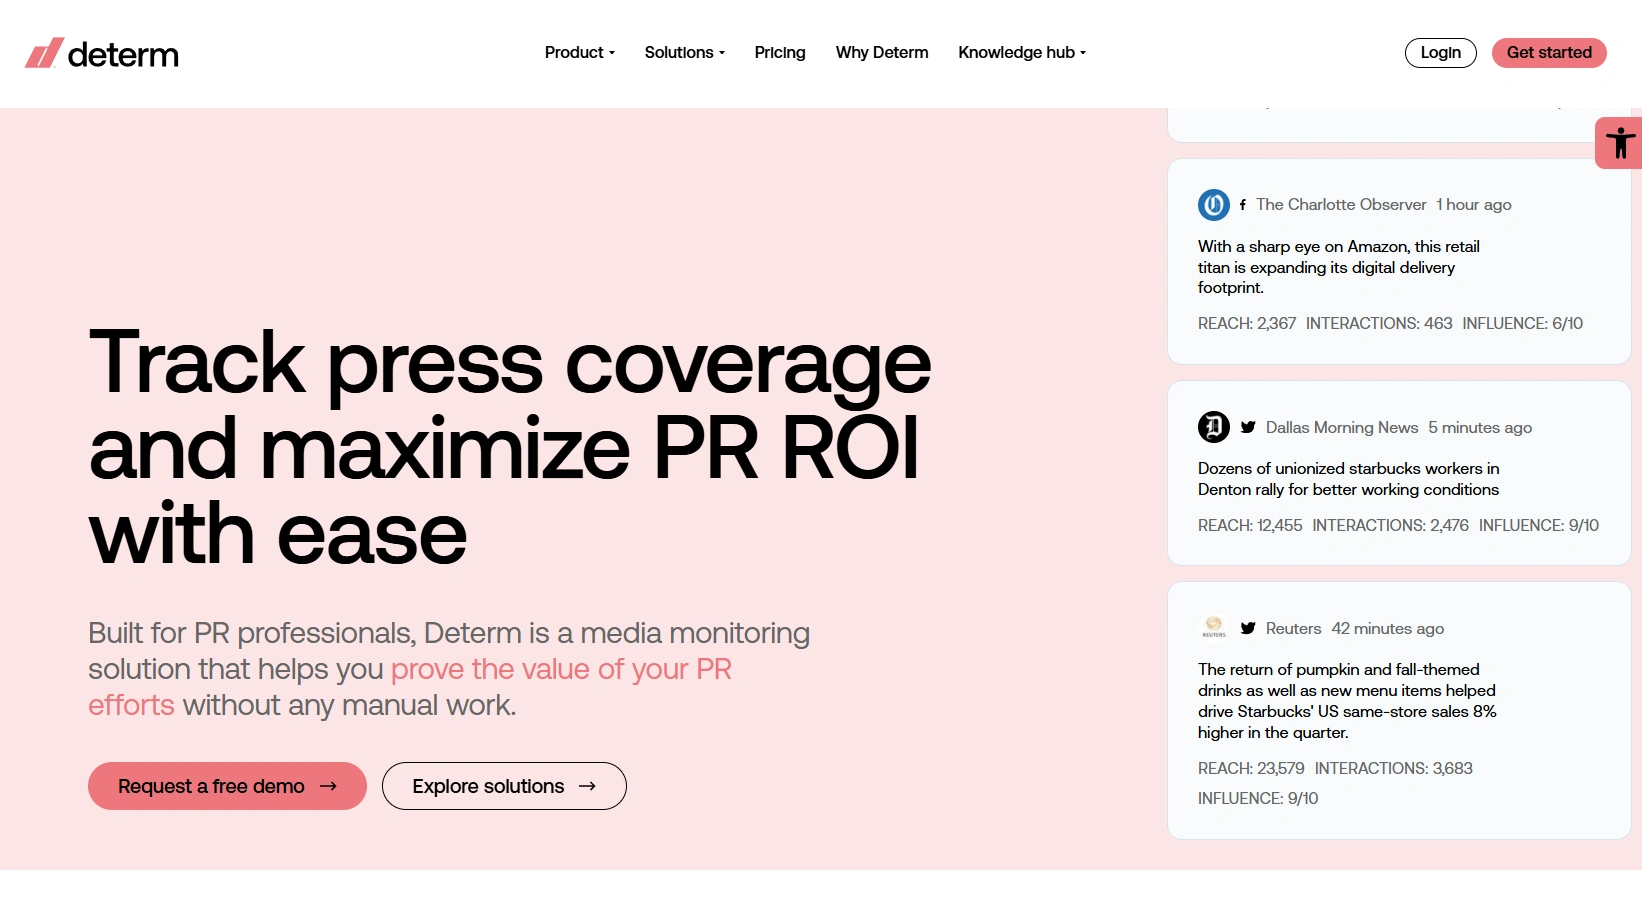Click 'The Charlotte Observer' source name
Viewport: 1642px width, 908px height.
(1341, 205)
